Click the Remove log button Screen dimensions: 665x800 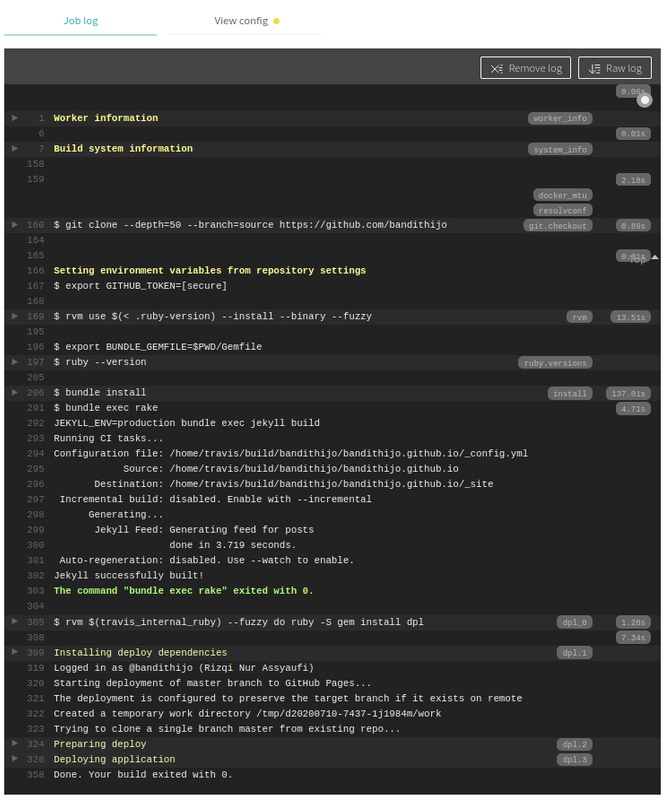click(526, 68)
